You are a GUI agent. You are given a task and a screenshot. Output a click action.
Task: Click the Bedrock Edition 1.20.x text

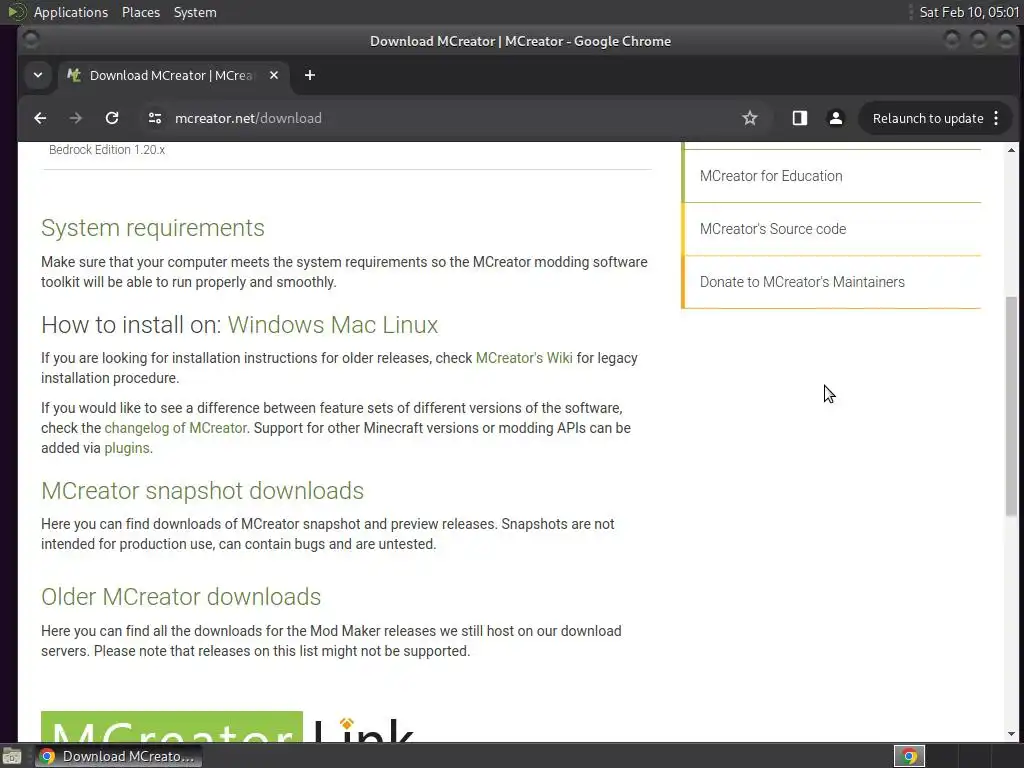[x=107, y=150]
